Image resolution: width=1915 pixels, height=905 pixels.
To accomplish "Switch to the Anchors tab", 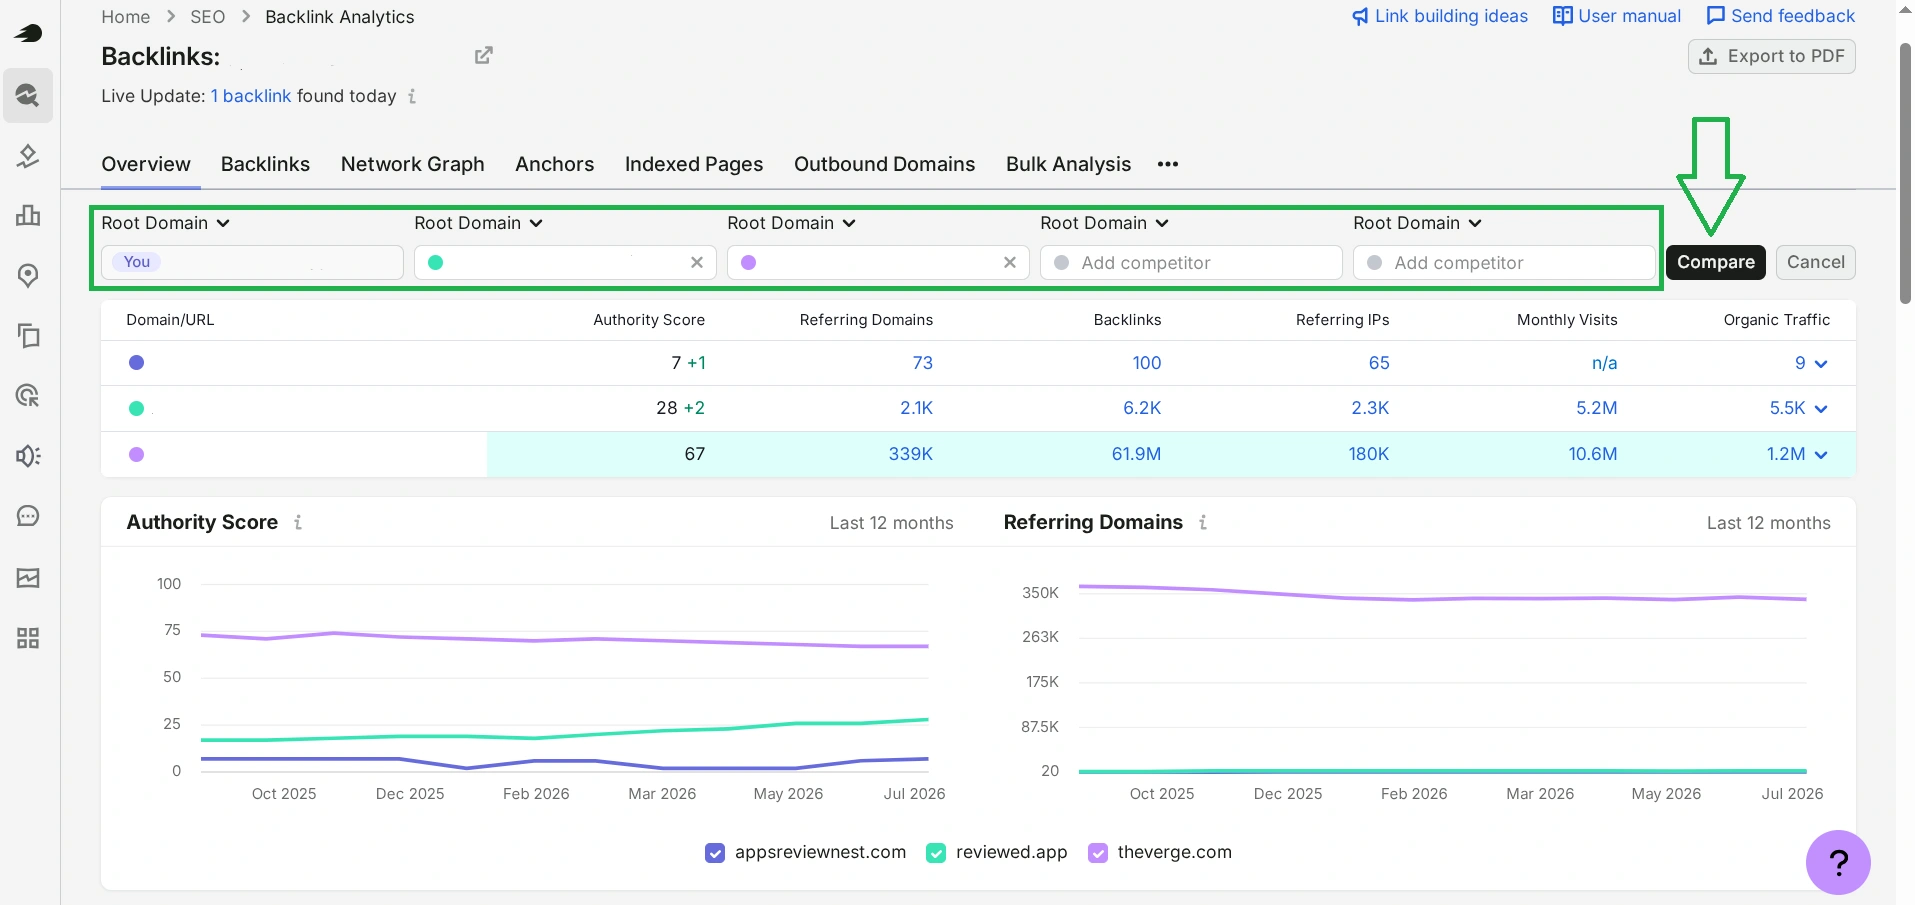I will (555, 164).
